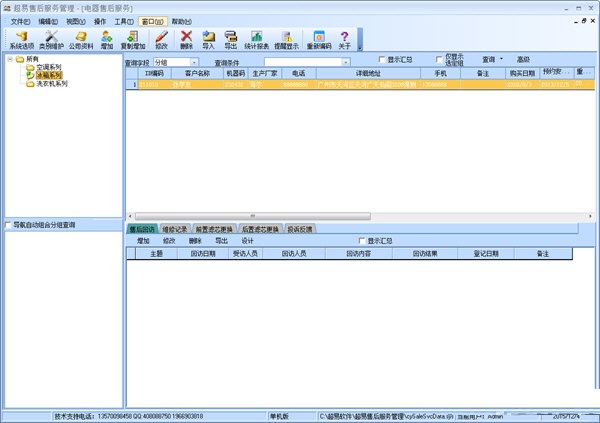Viewport: 600px width, 423px height.
Task: Open the 查询 dropdown button
Action: 494,59
